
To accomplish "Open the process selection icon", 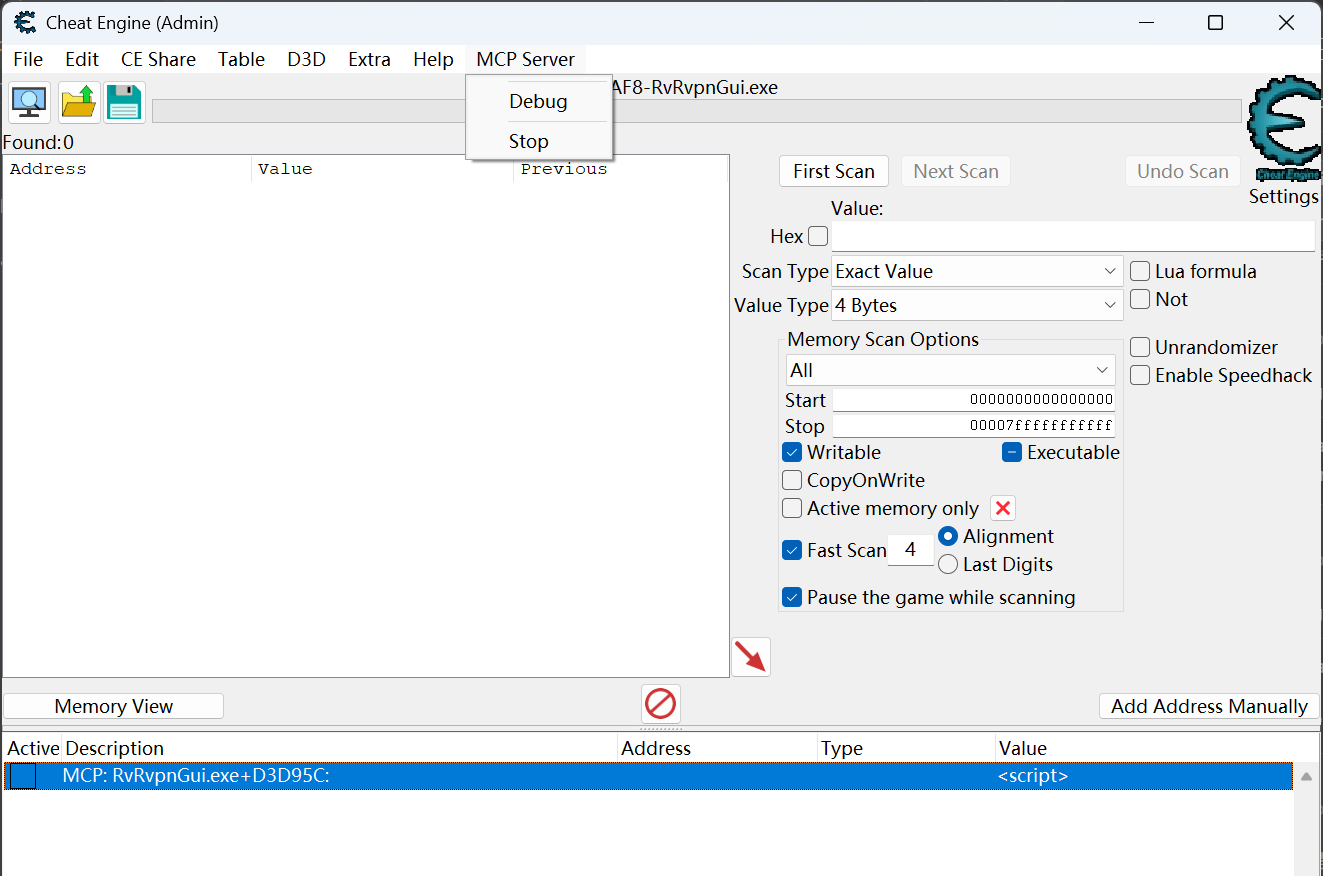I will (29, 102).
